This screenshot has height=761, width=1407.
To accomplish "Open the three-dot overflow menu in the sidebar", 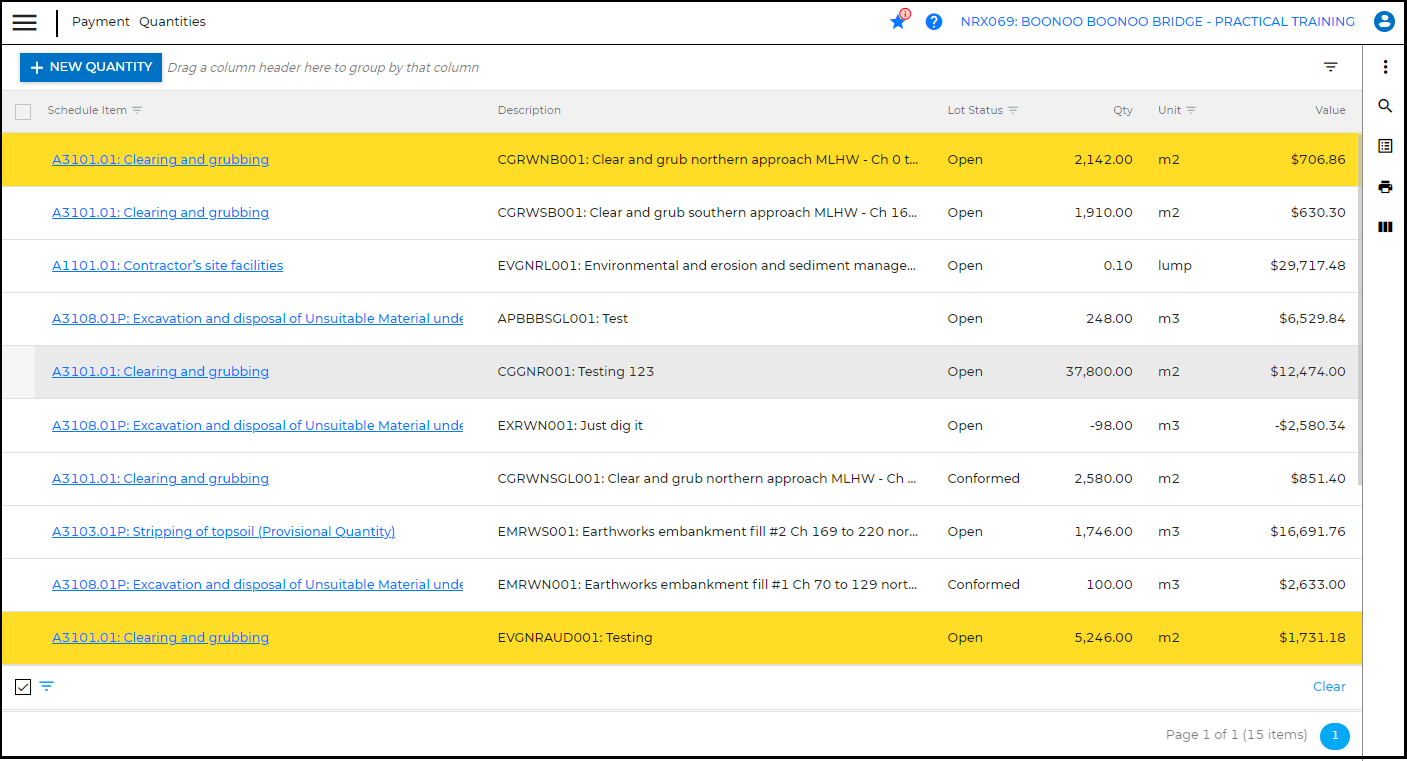I will coord(1385,66).
